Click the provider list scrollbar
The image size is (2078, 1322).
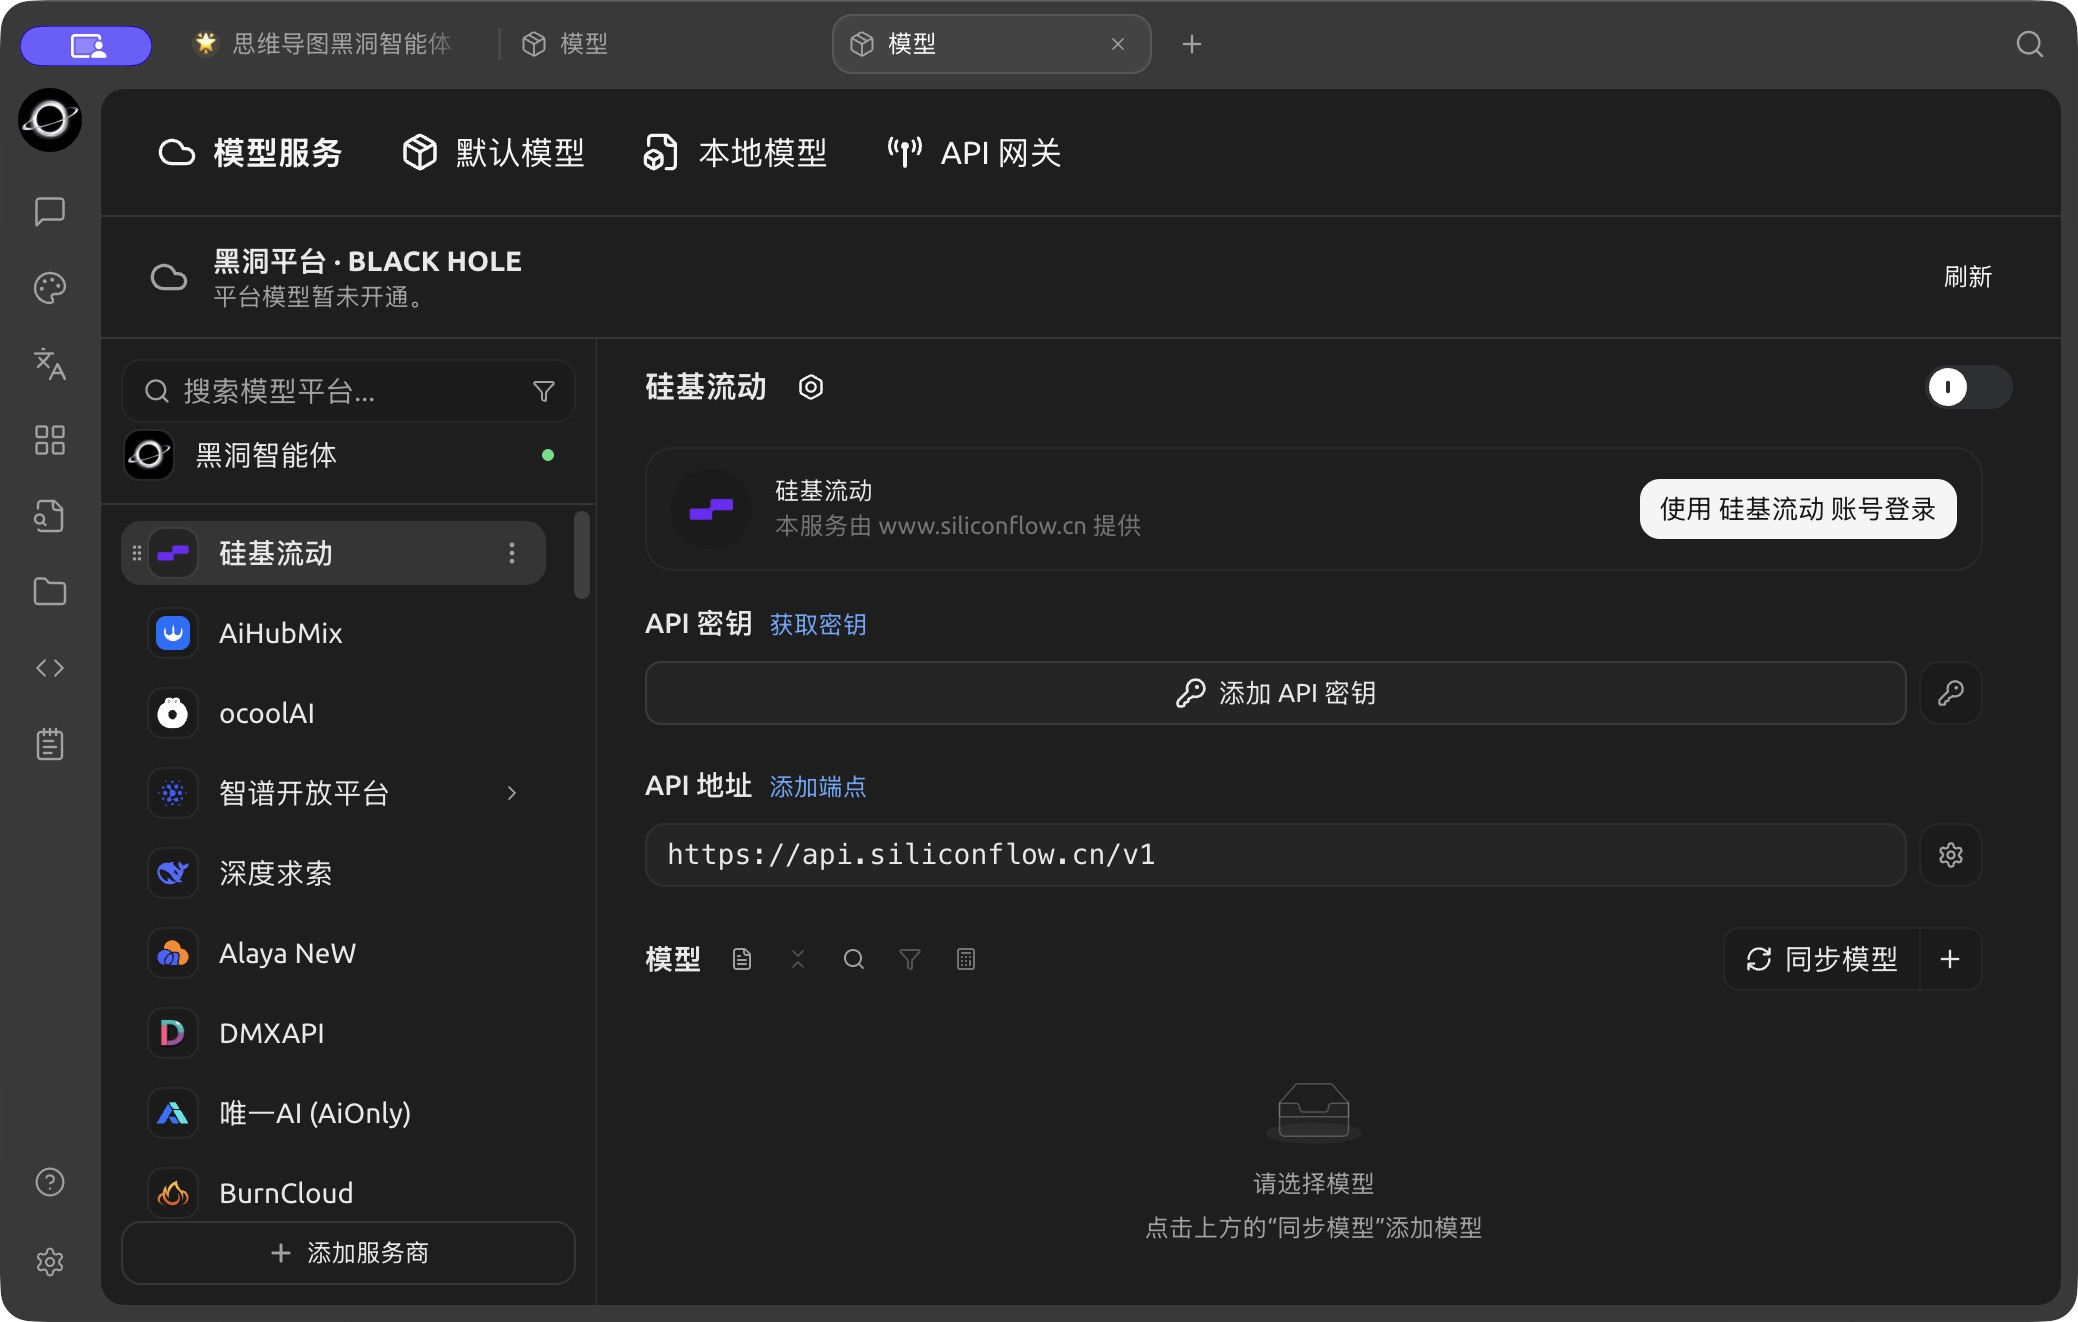click(x=582, y=556)
